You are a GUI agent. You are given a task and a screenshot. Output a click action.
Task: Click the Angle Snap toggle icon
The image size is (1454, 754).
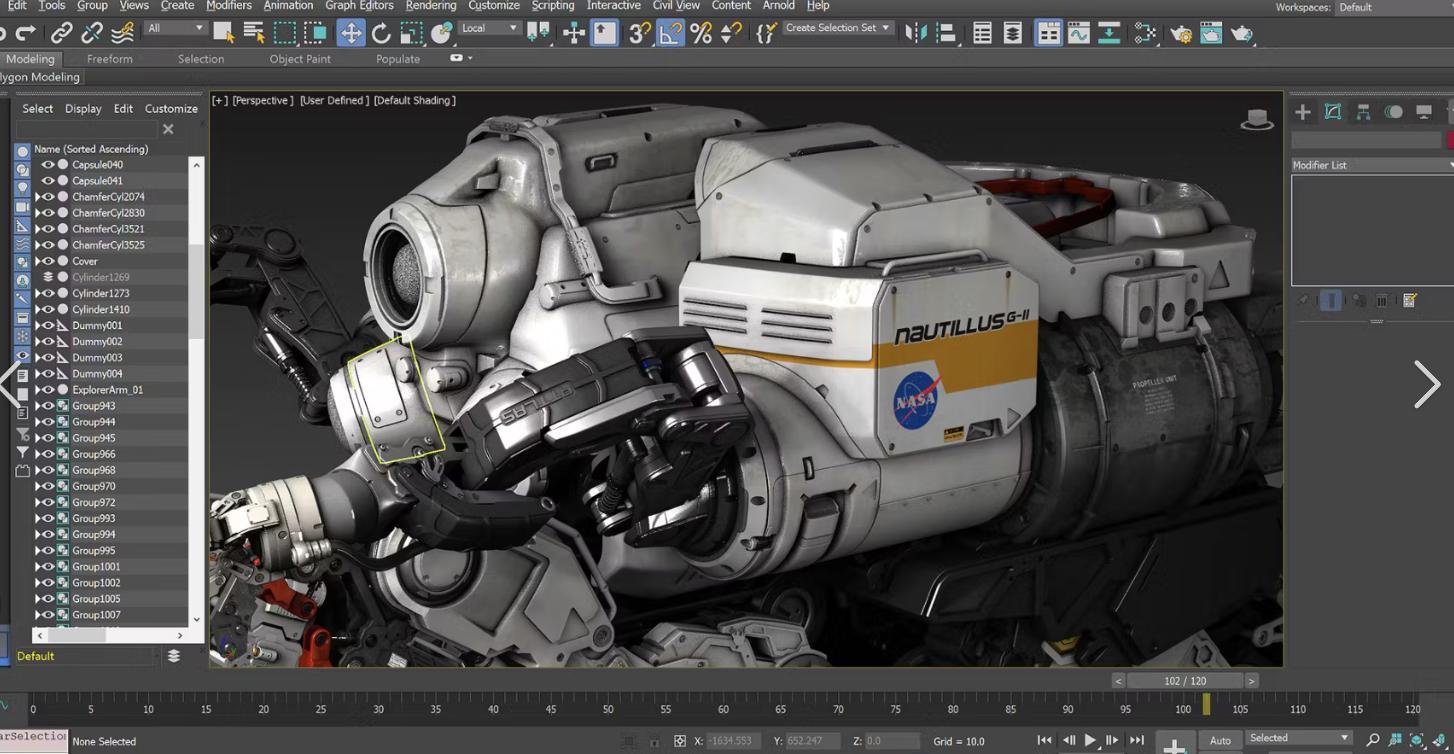tap(670, 33)
